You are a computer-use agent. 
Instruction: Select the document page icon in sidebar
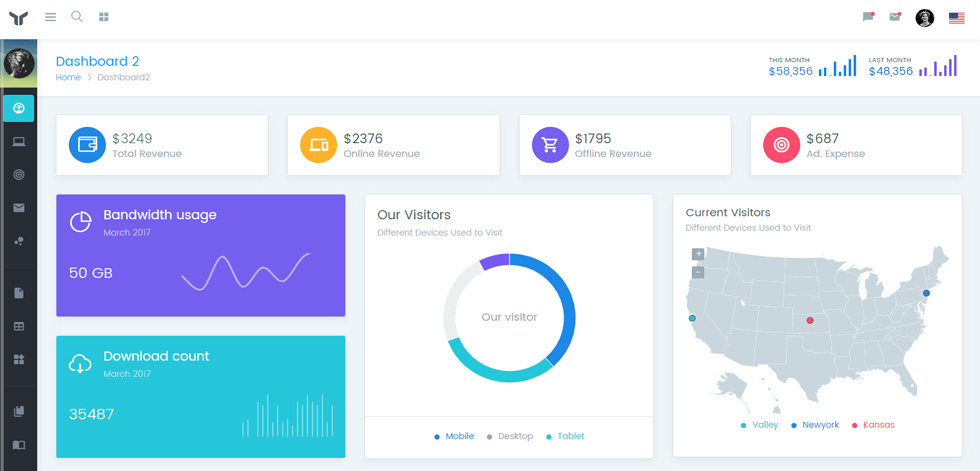(19, 293)
